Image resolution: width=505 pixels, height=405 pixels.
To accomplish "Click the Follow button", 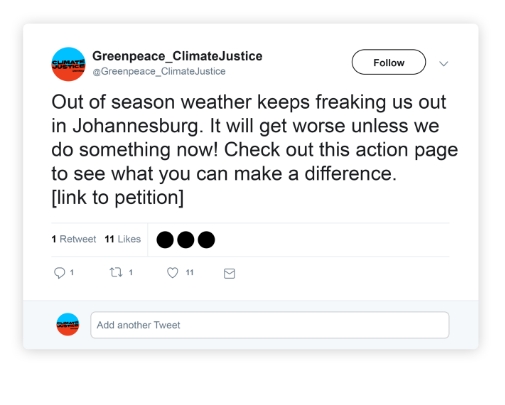I will 389,62.
